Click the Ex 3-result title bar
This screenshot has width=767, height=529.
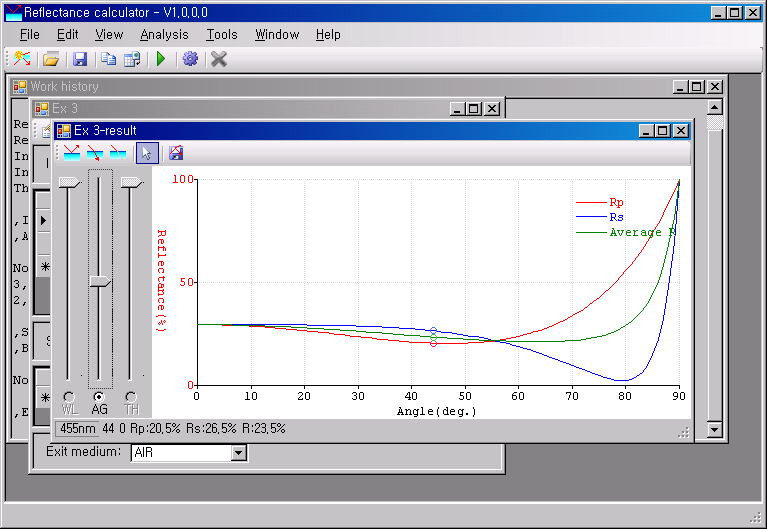tap(372, 131)
